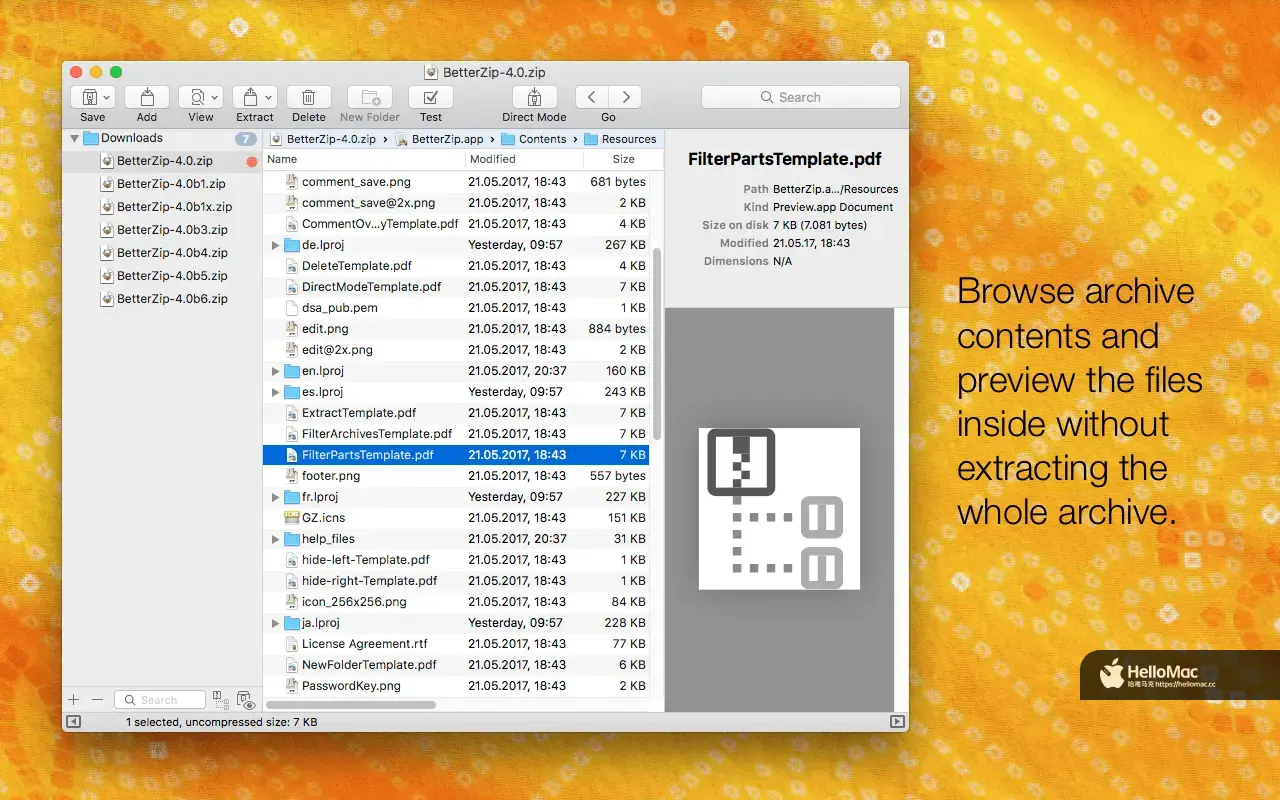Select FilterArchivesTemplate.pdf file row
Screen dimensions: 1280x800
click(x=457, y=434)
